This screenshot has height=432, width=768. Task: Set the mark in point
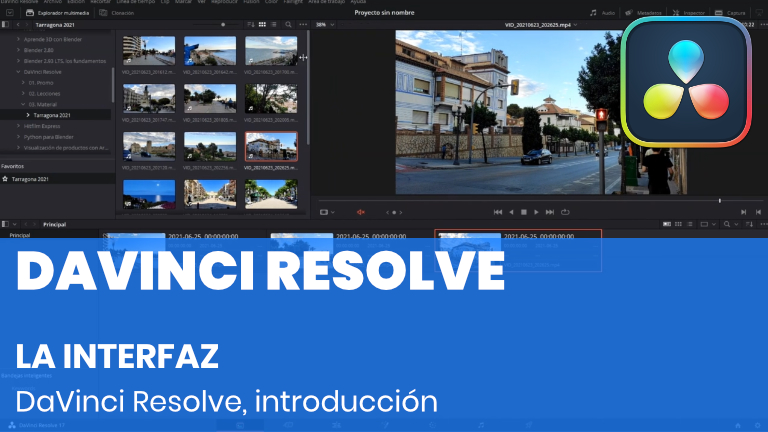point(744,212)
